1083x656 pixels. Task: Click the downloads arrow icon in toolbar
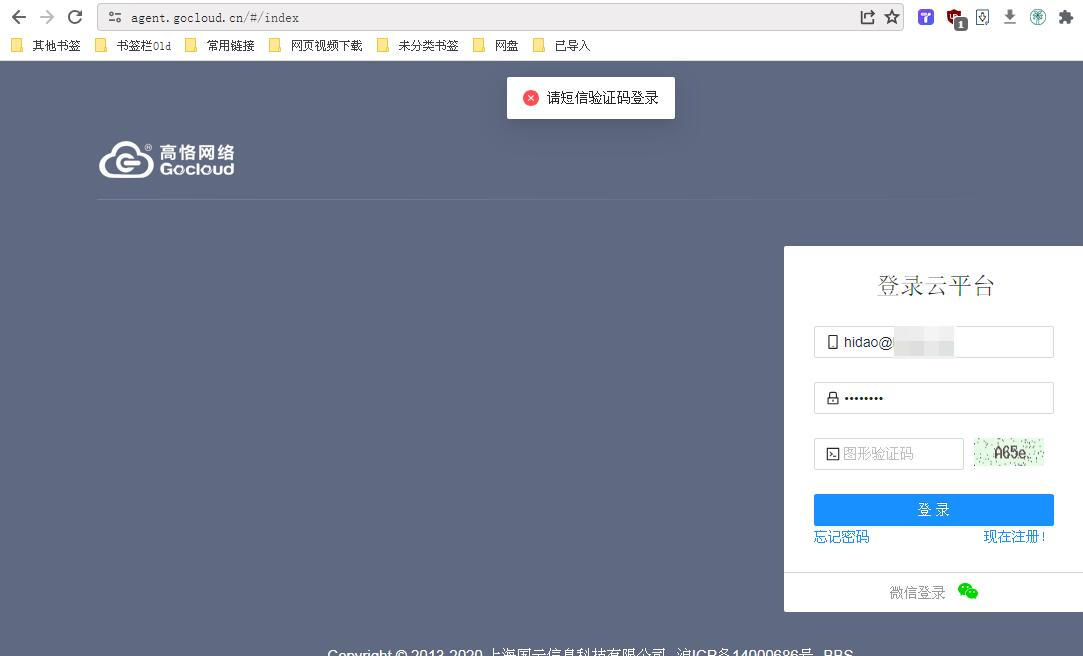(1010, 17)
